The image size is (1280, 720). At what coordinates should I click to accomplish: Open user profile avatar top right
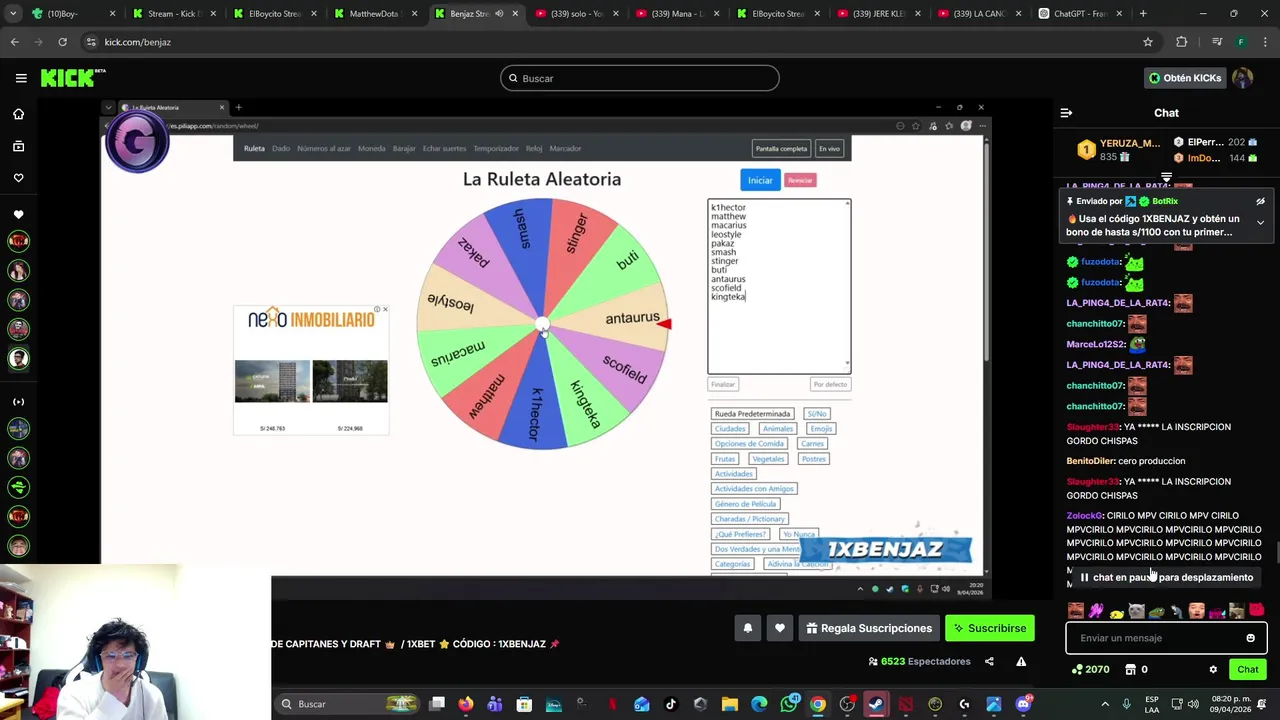click(1242, 78)
